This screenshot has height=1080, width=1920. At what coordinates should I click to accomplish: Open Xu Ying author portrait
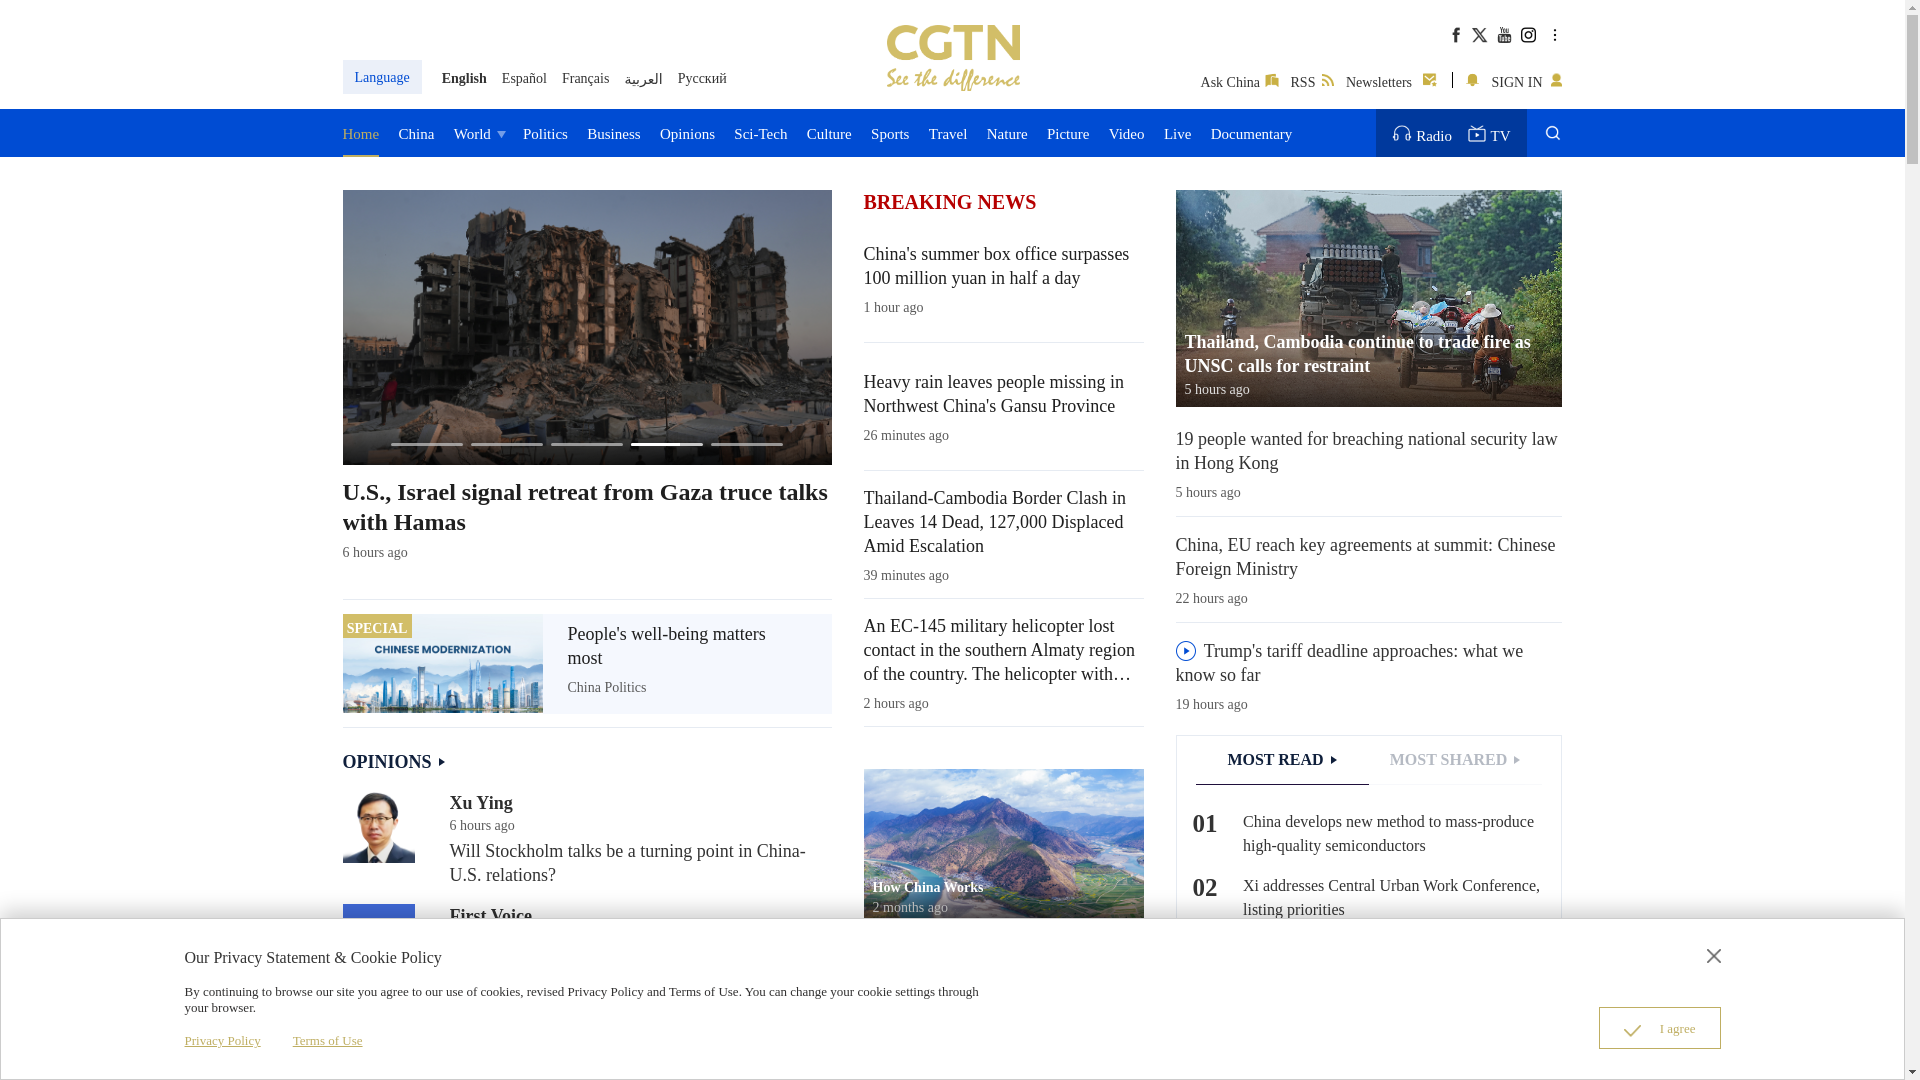(379, 827)
